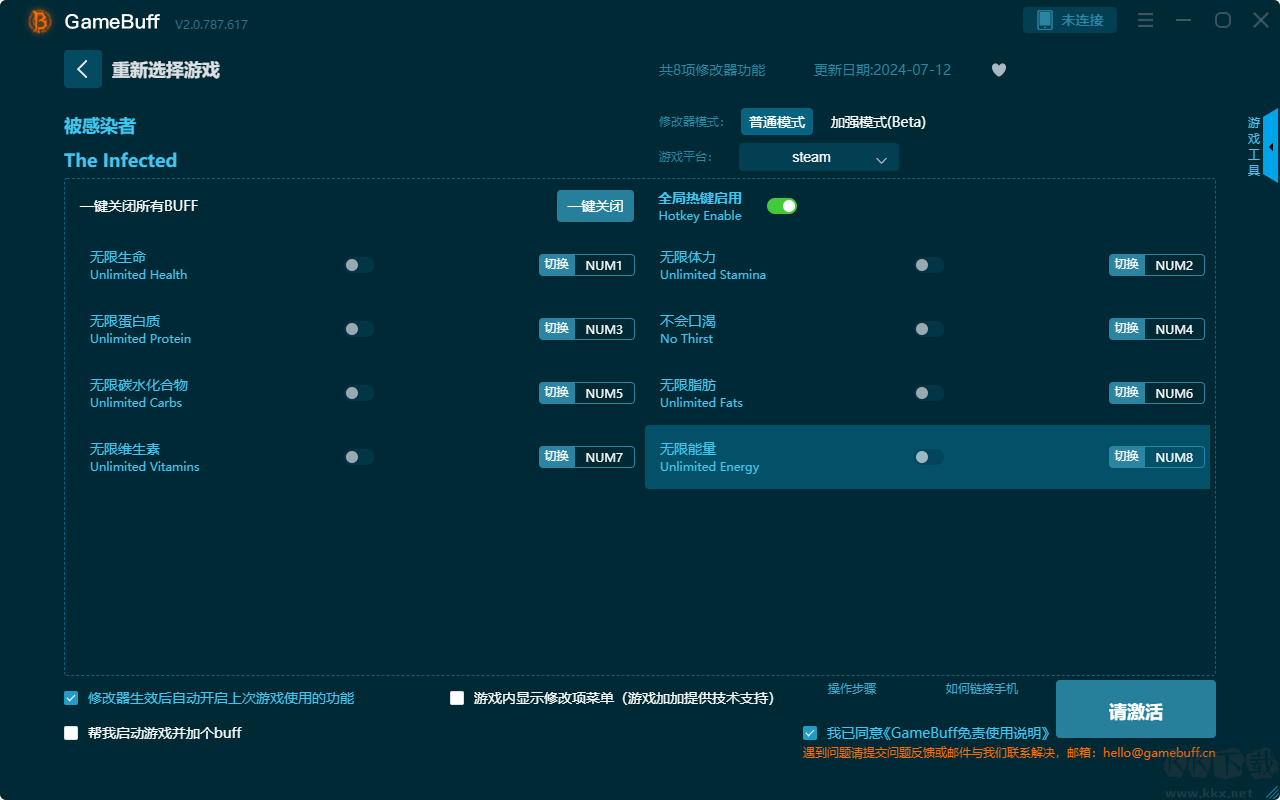Image resolution: width=1280 pixels, height=800 pixels.
Task: Go back using the arrow icon
Action: click(x=83, y=69)
